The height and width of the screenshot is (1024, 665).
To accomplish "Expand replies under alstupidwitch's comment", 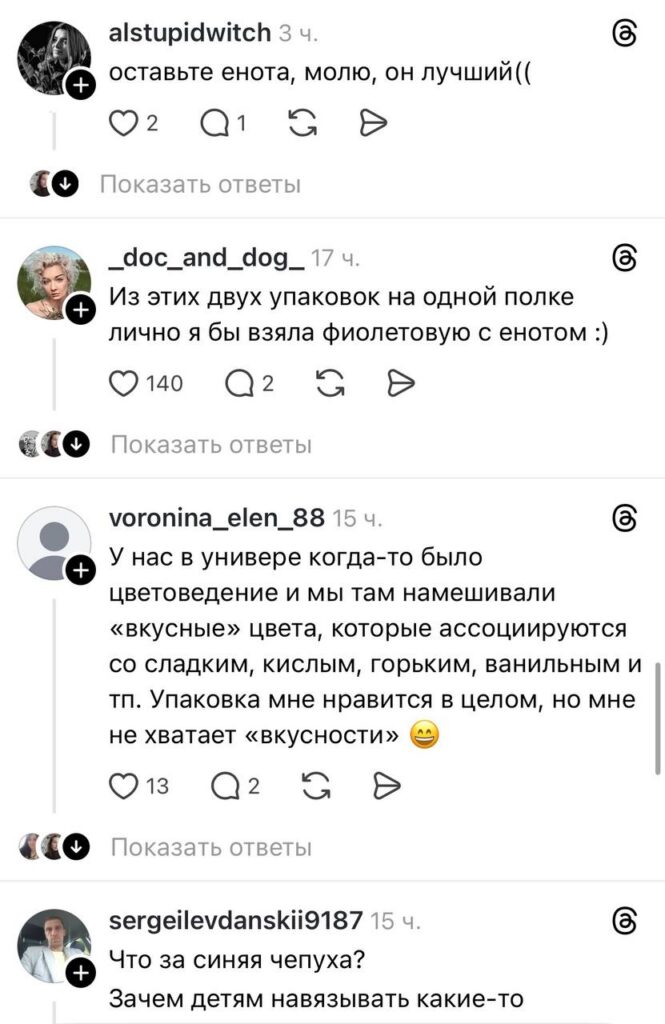I will pyautogui.click(x=200, y=184).
